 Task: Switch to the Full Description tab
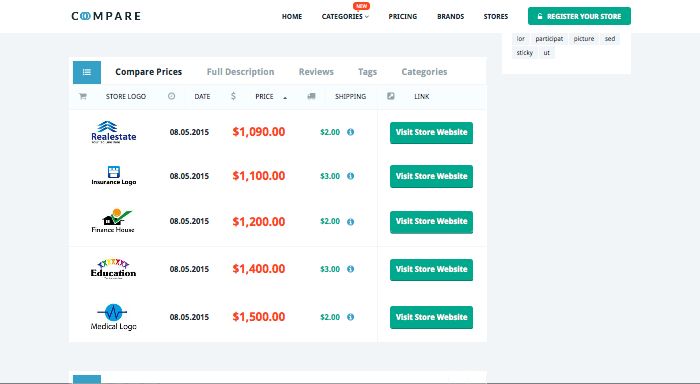[x=240, y=72]
